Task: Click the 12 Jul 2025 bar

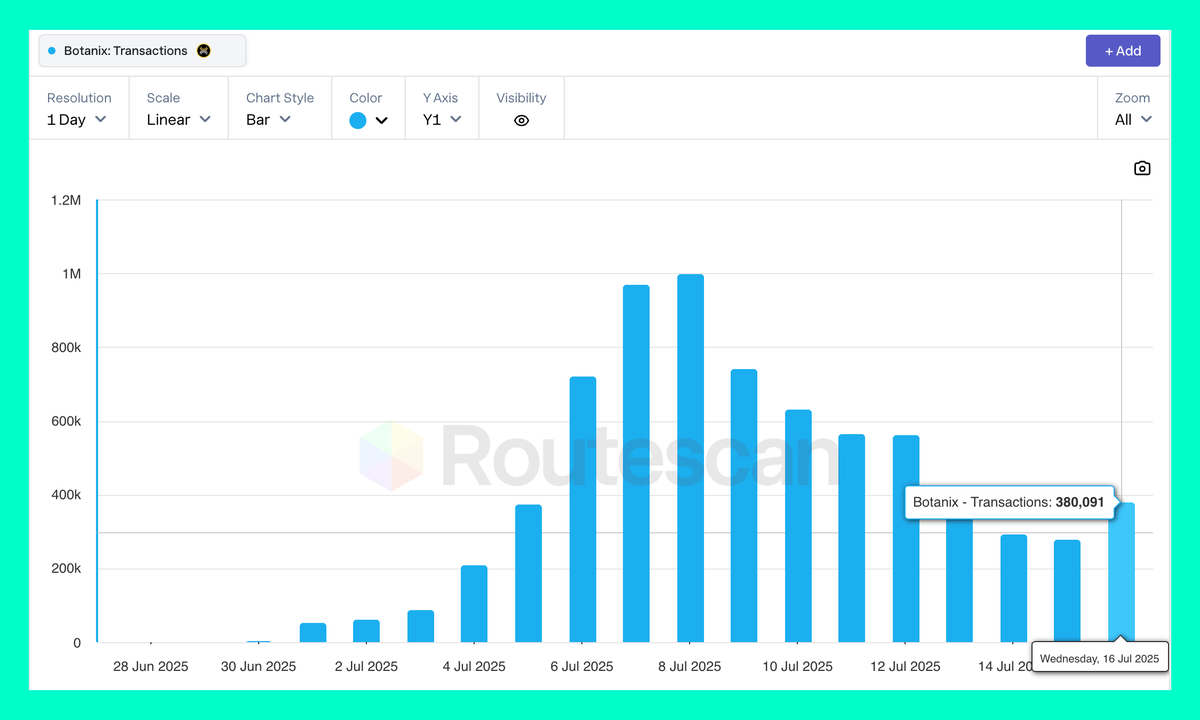Action: point(906,539)
